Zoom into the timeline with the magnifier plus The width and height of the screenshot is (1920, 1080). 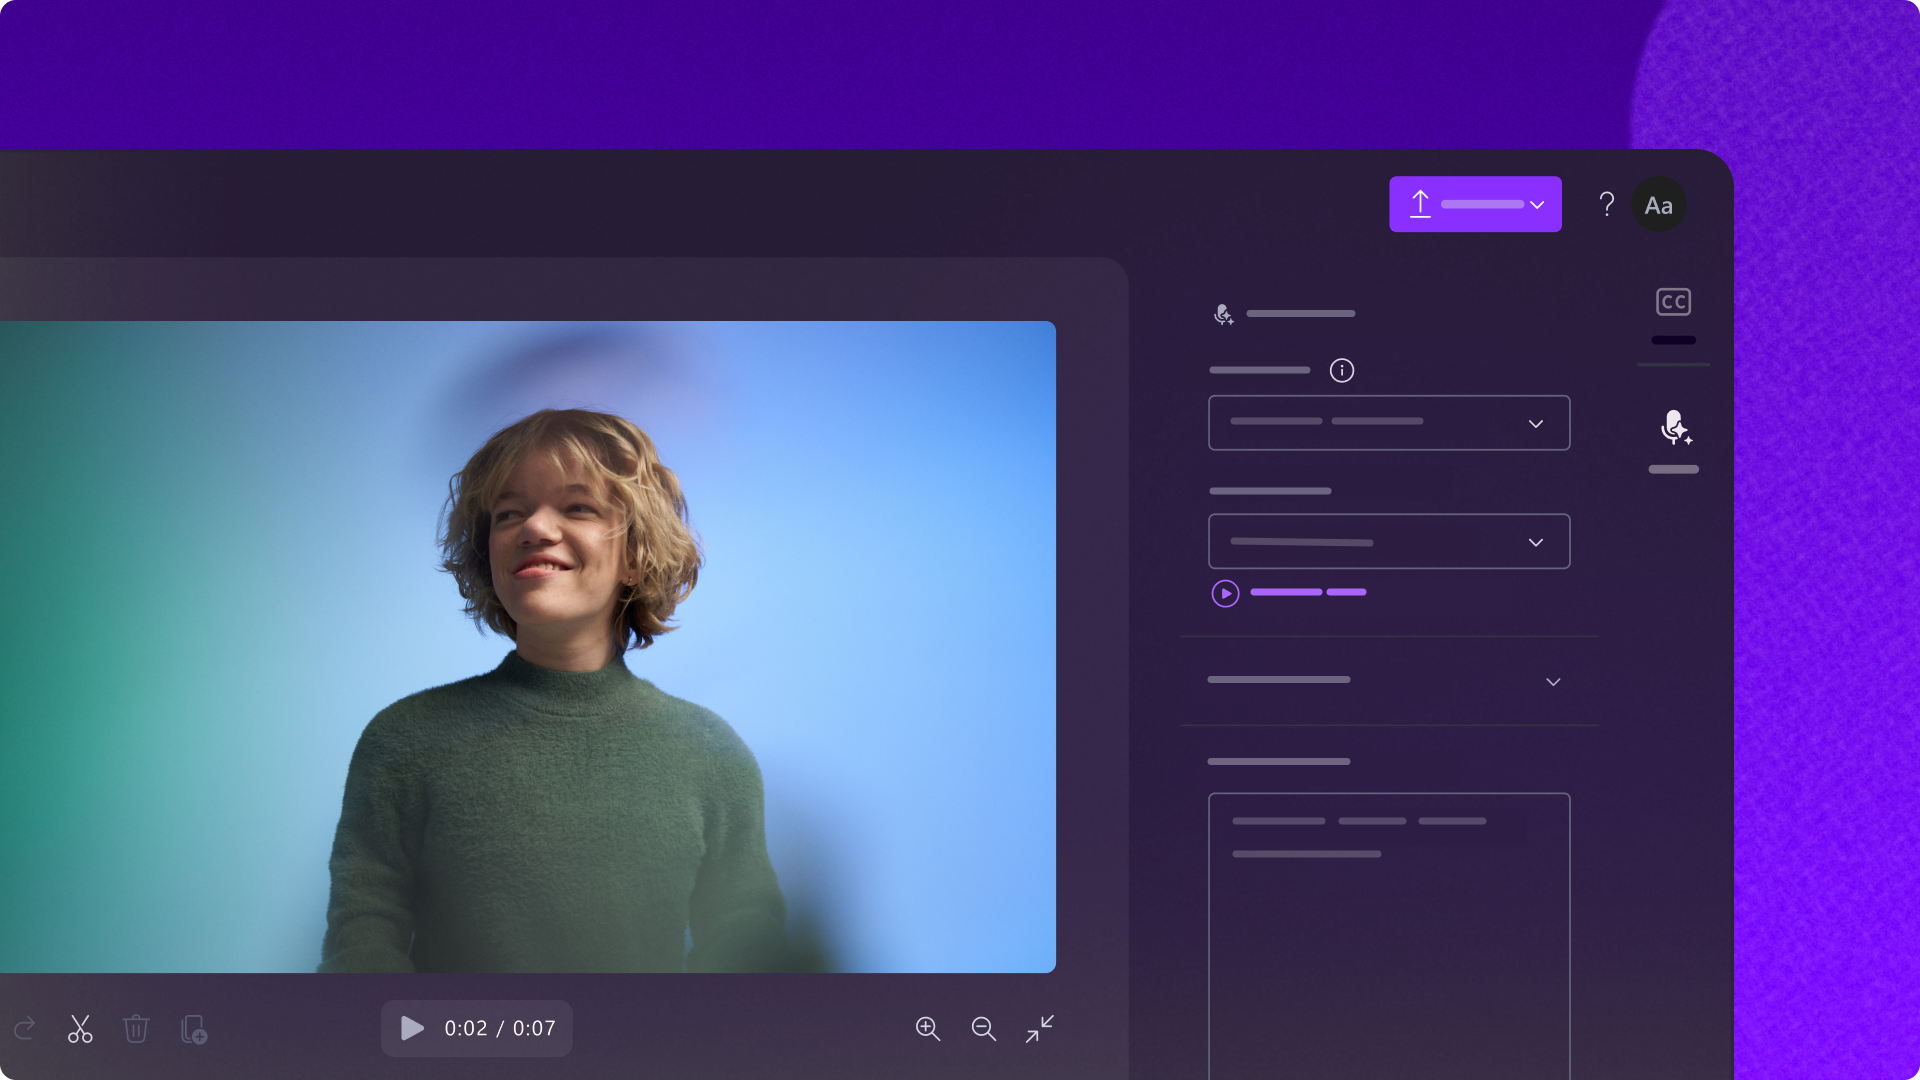click(927, 1029)
